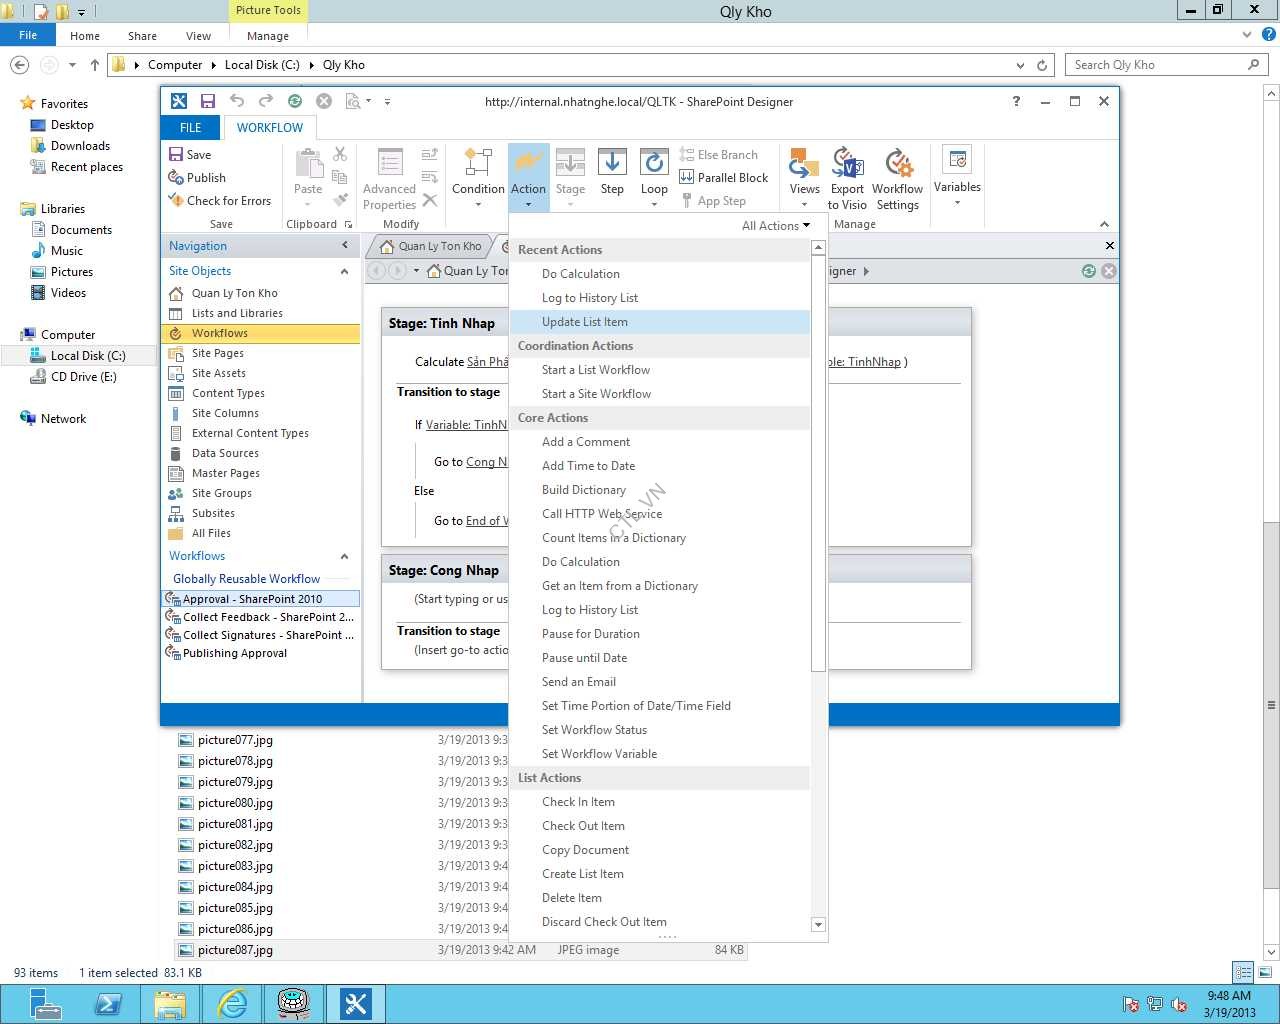
Task: Collapse the Site Objects section
Action: click(x=344, y=271)
